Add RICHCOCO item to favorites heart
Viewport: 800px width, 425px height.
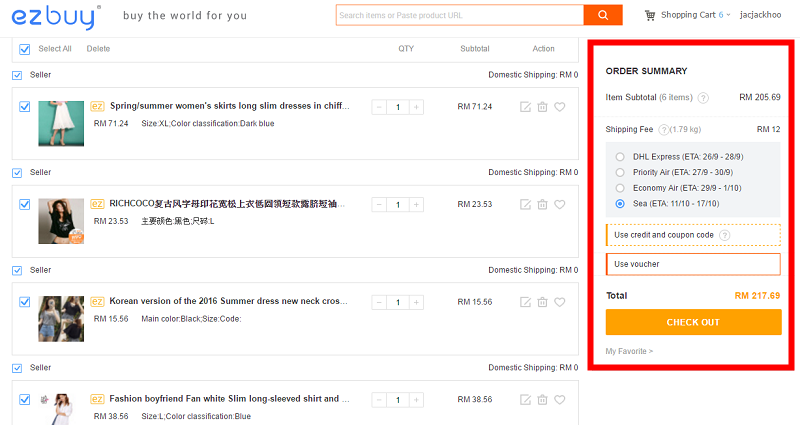coord(560,204)
